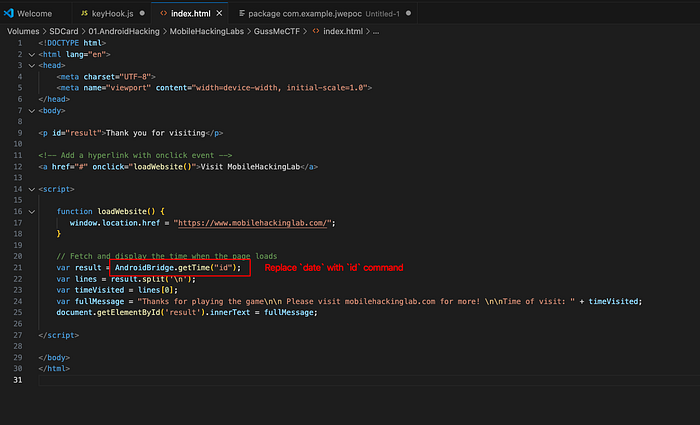Click the closing head tag on line 6

(54, 99)
